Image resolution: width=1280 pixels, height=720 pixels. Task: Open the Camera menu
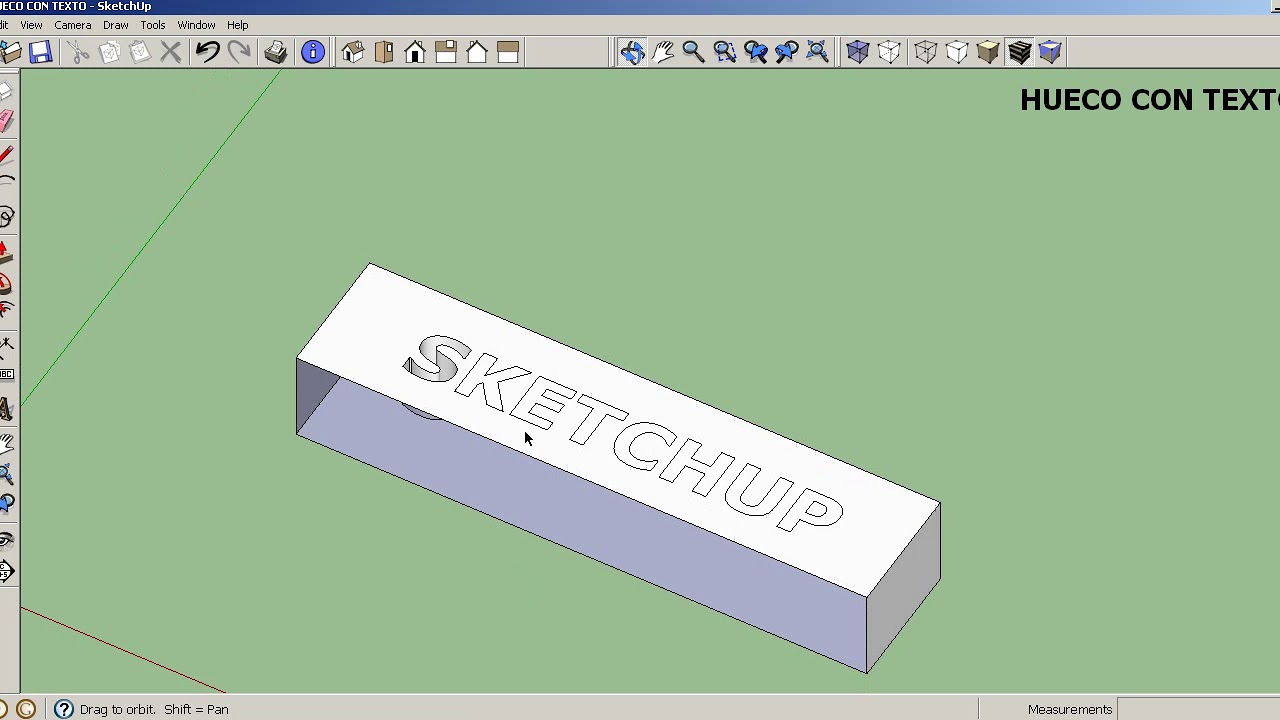click(x=73, y=25)
